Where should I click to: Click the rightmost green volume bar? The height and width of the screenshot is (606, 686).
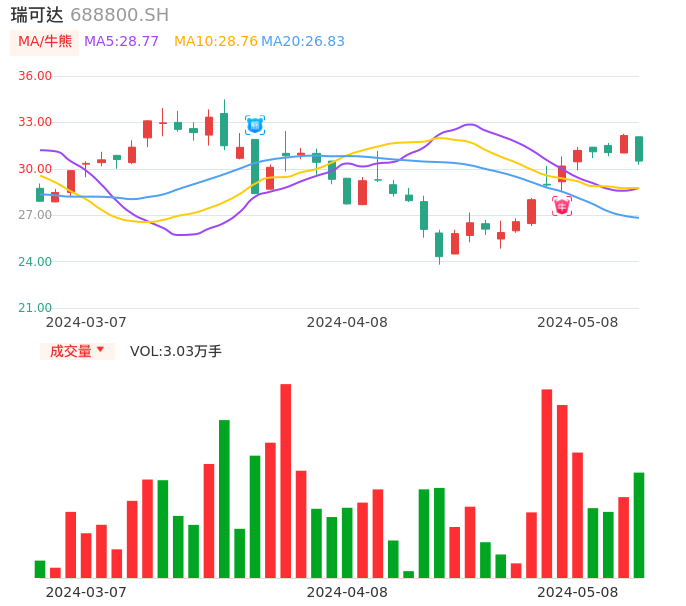639,525
